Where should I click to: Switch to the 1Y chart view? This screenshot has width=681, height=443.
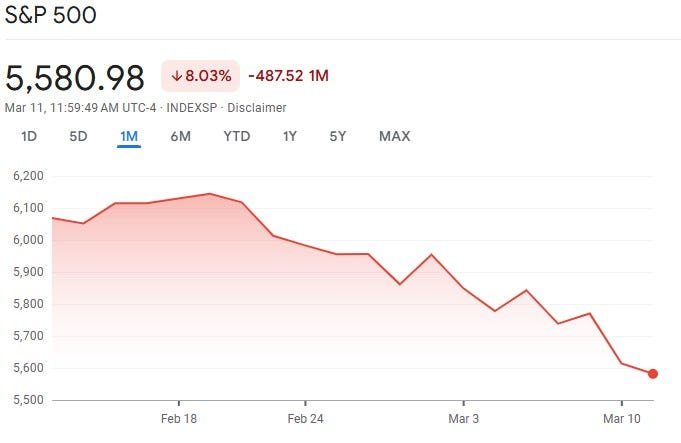[x=289, y=136]
